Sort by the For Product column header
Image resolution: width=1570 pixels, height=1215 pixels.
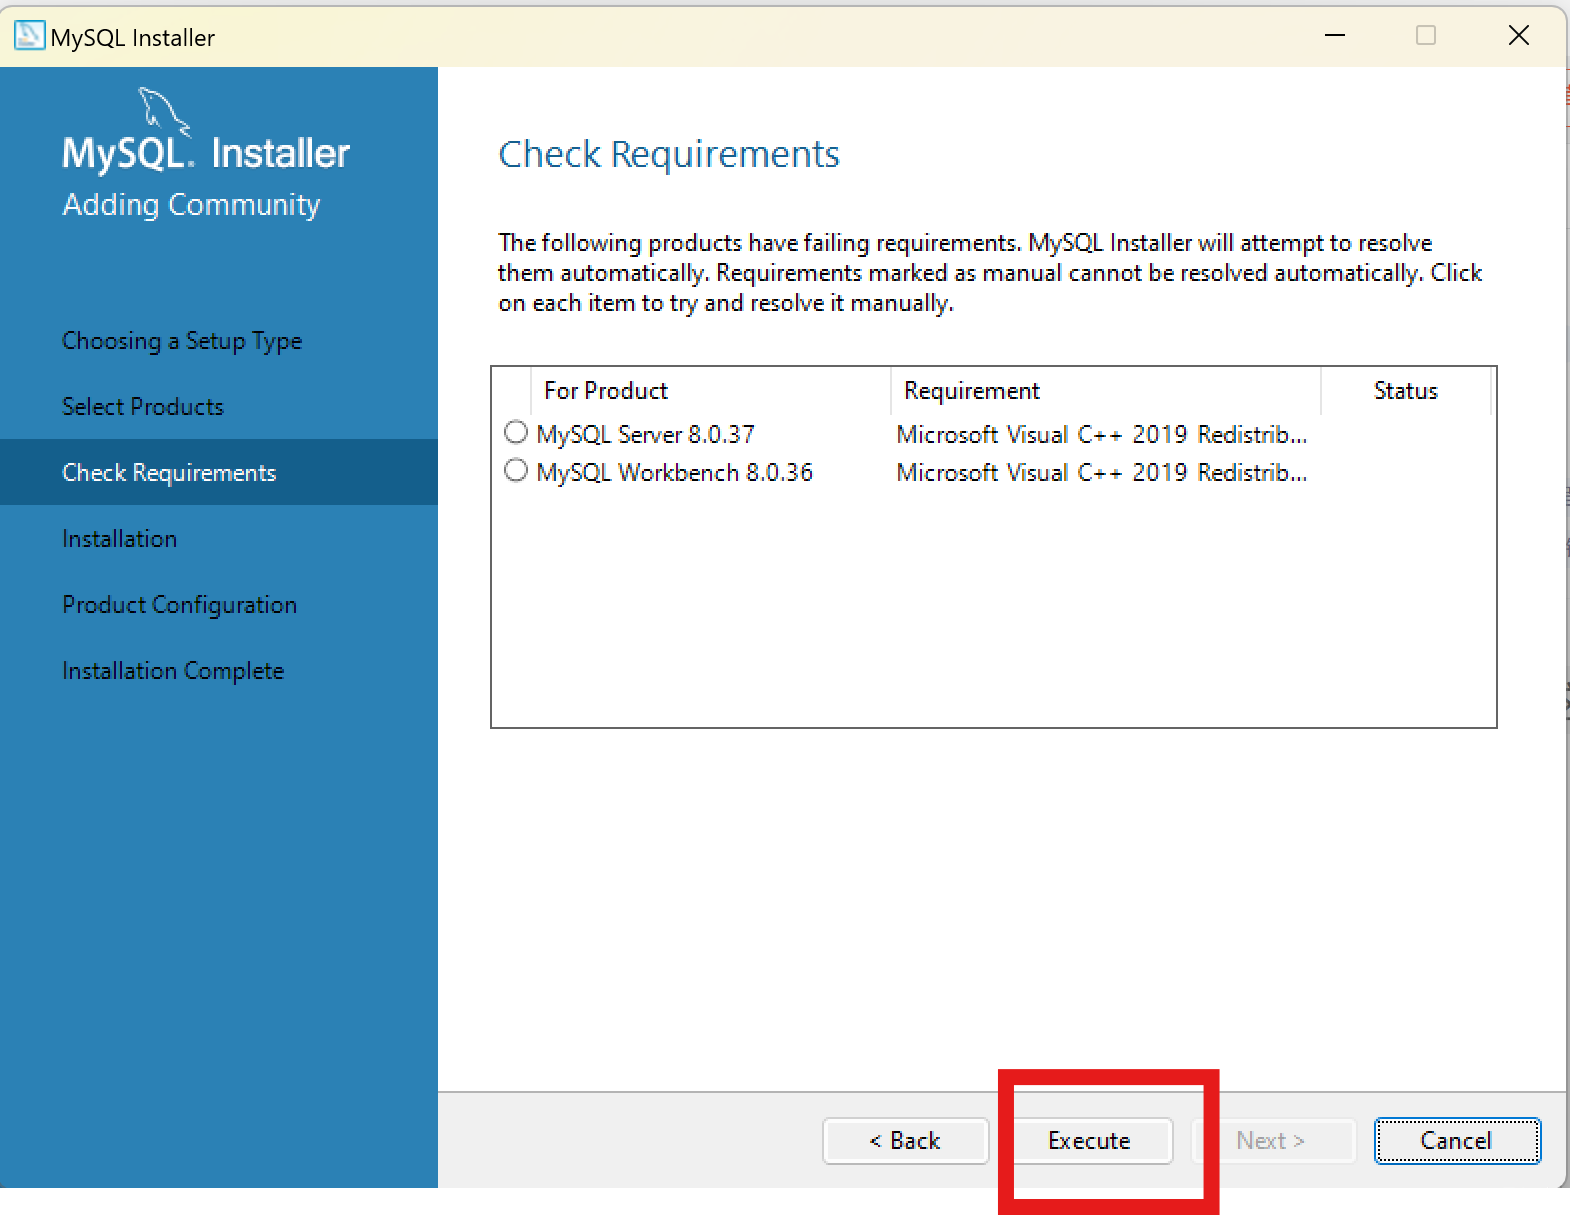pyautogui.click(x=710, y=391)
